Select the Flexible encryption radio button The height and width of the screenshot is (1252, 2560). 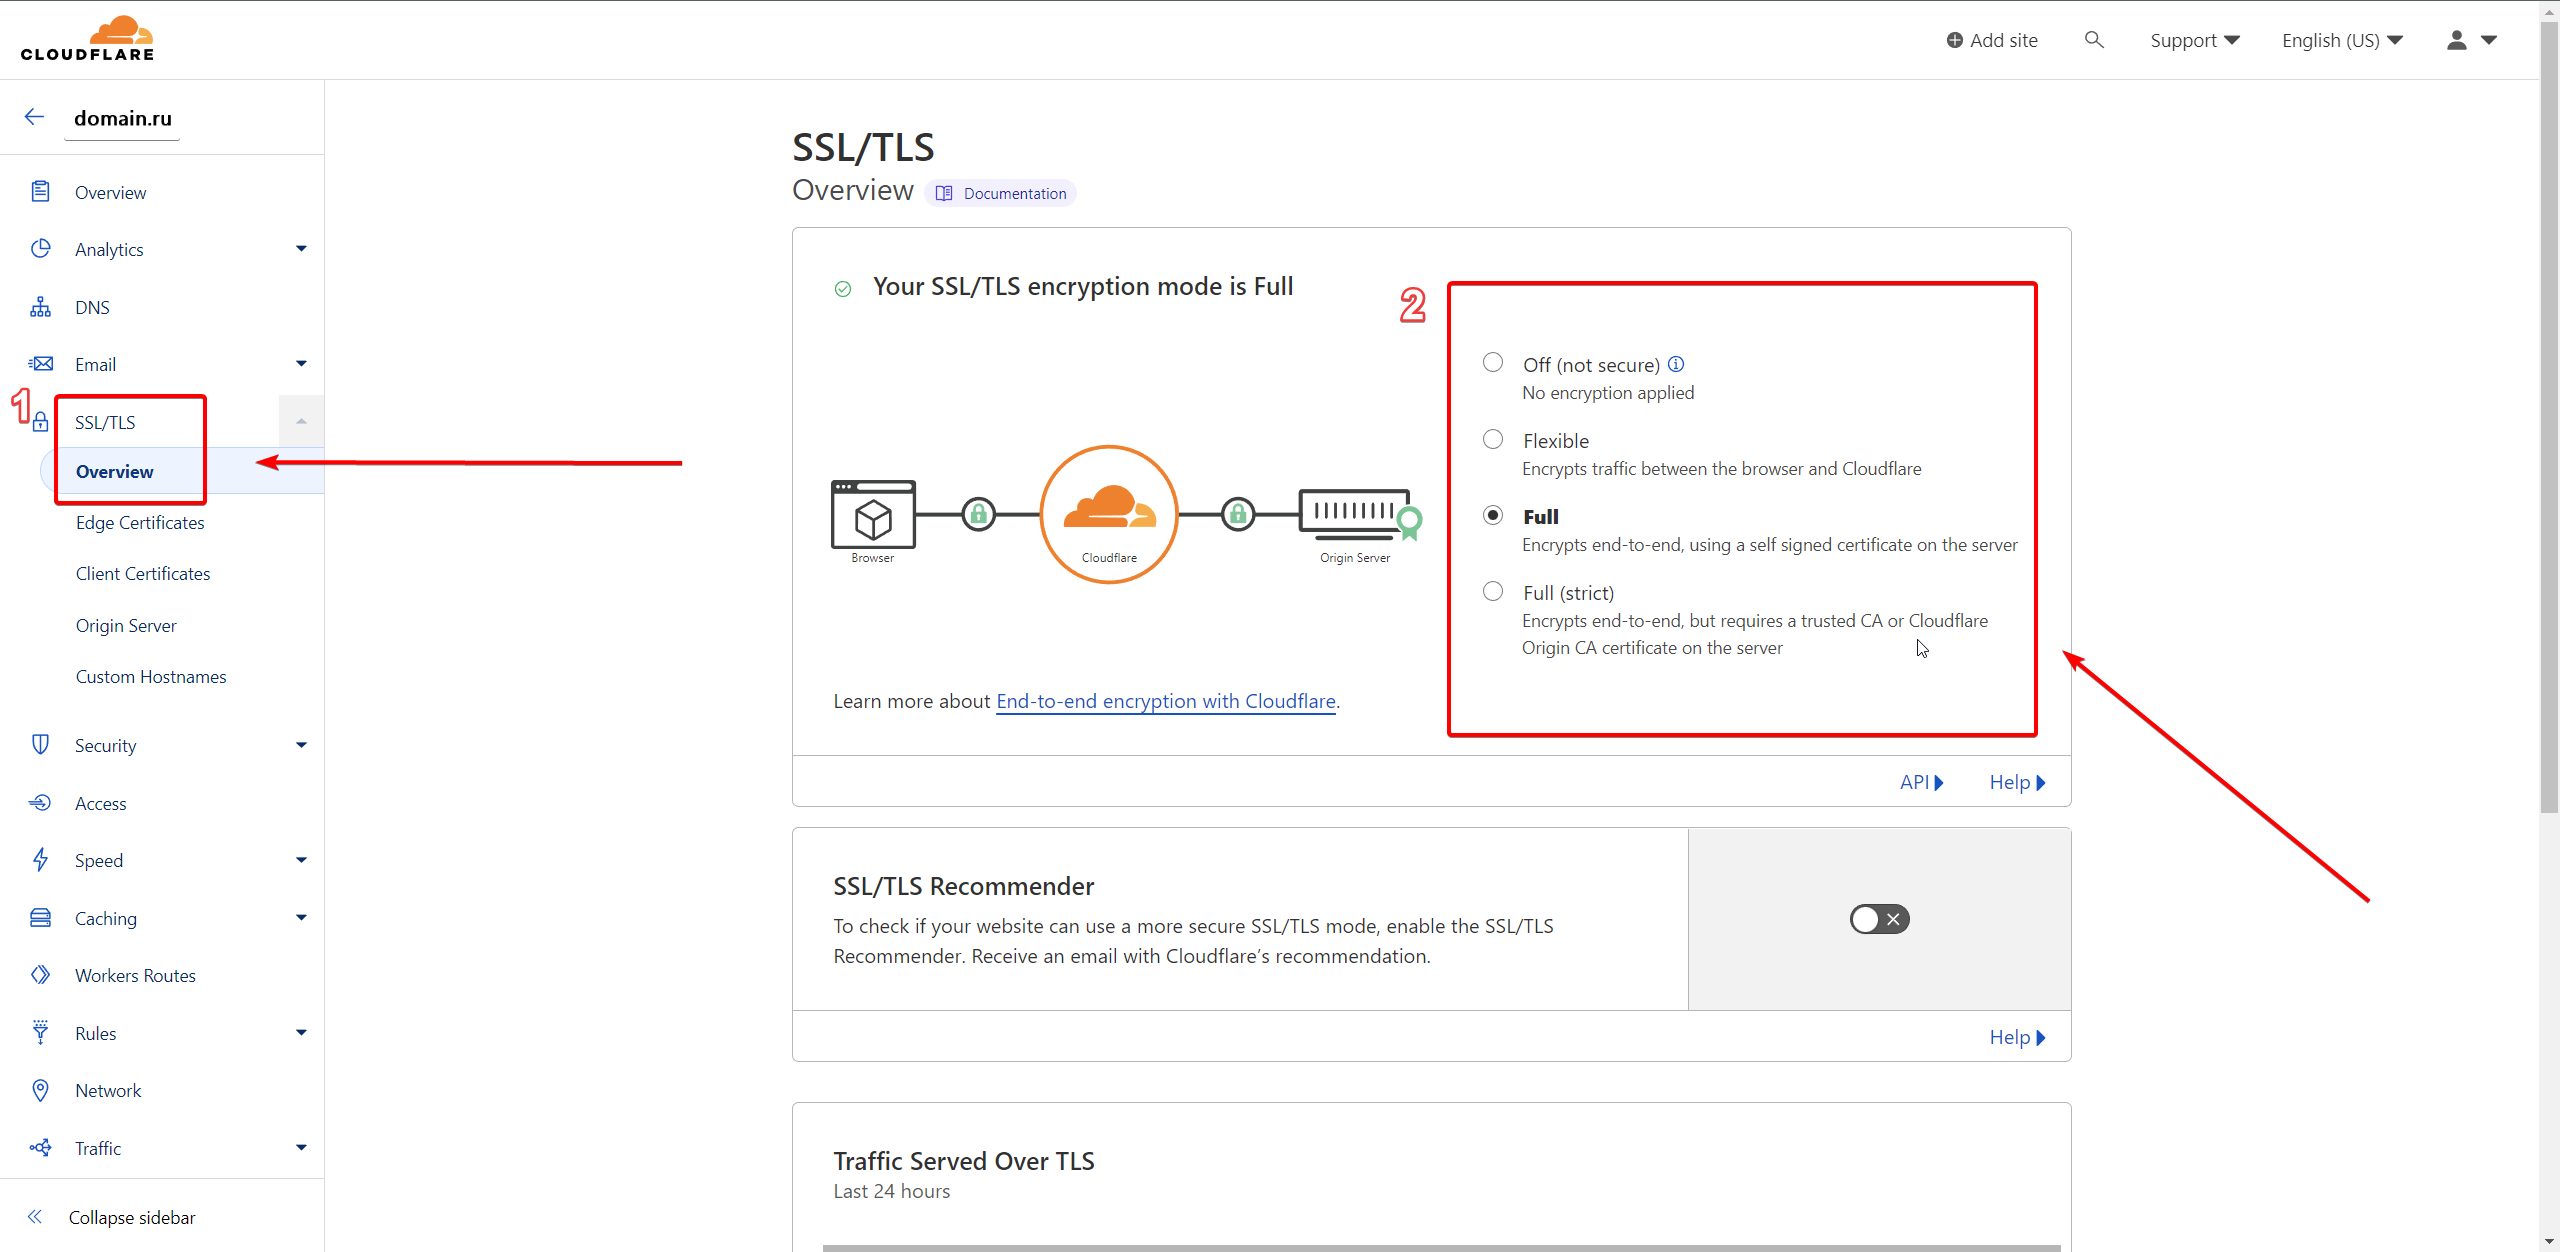pyautogui.click(x=1493, y=439)
